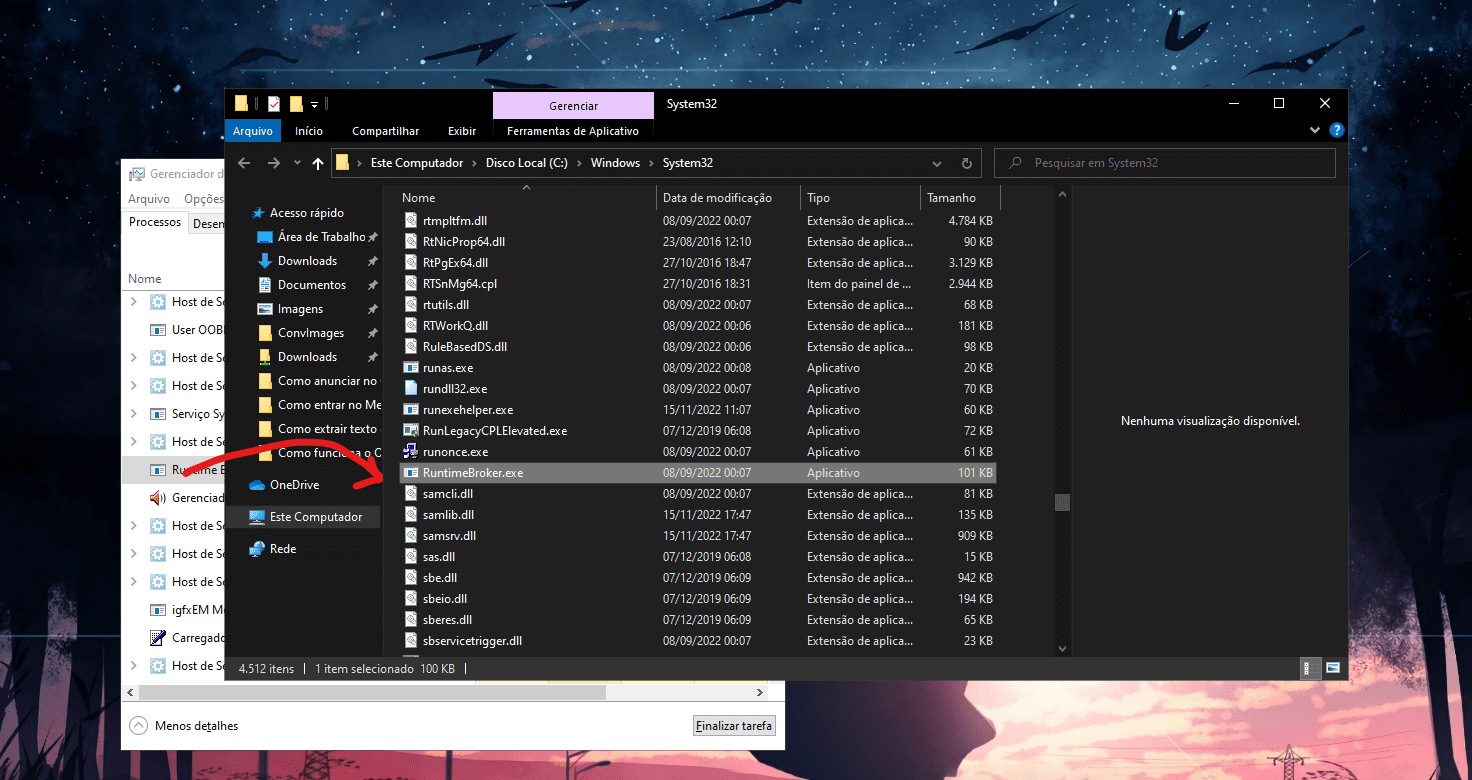Sort by the Nome column header
Image resolution: width=1472 pixels, height=780 pixels.
tap(526, 198)
